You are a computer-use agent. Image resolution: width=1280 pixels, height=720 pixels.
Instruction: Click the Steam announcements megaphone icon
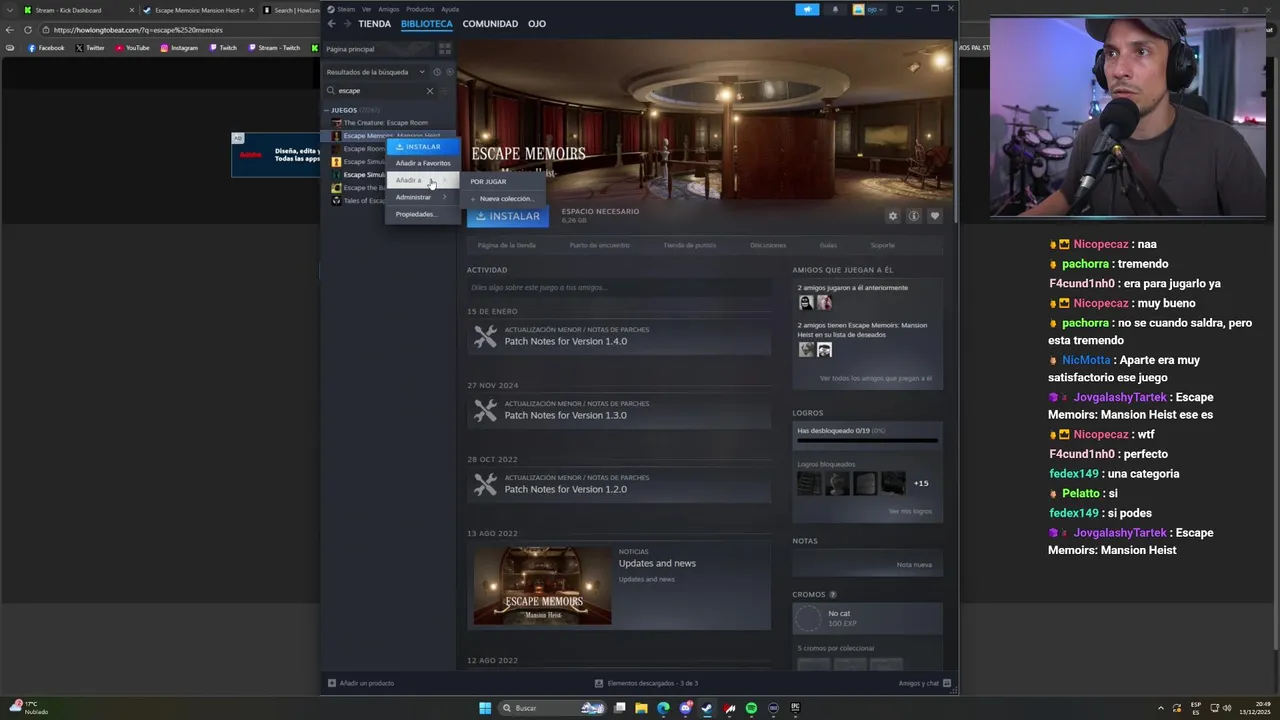coord(807,9)
